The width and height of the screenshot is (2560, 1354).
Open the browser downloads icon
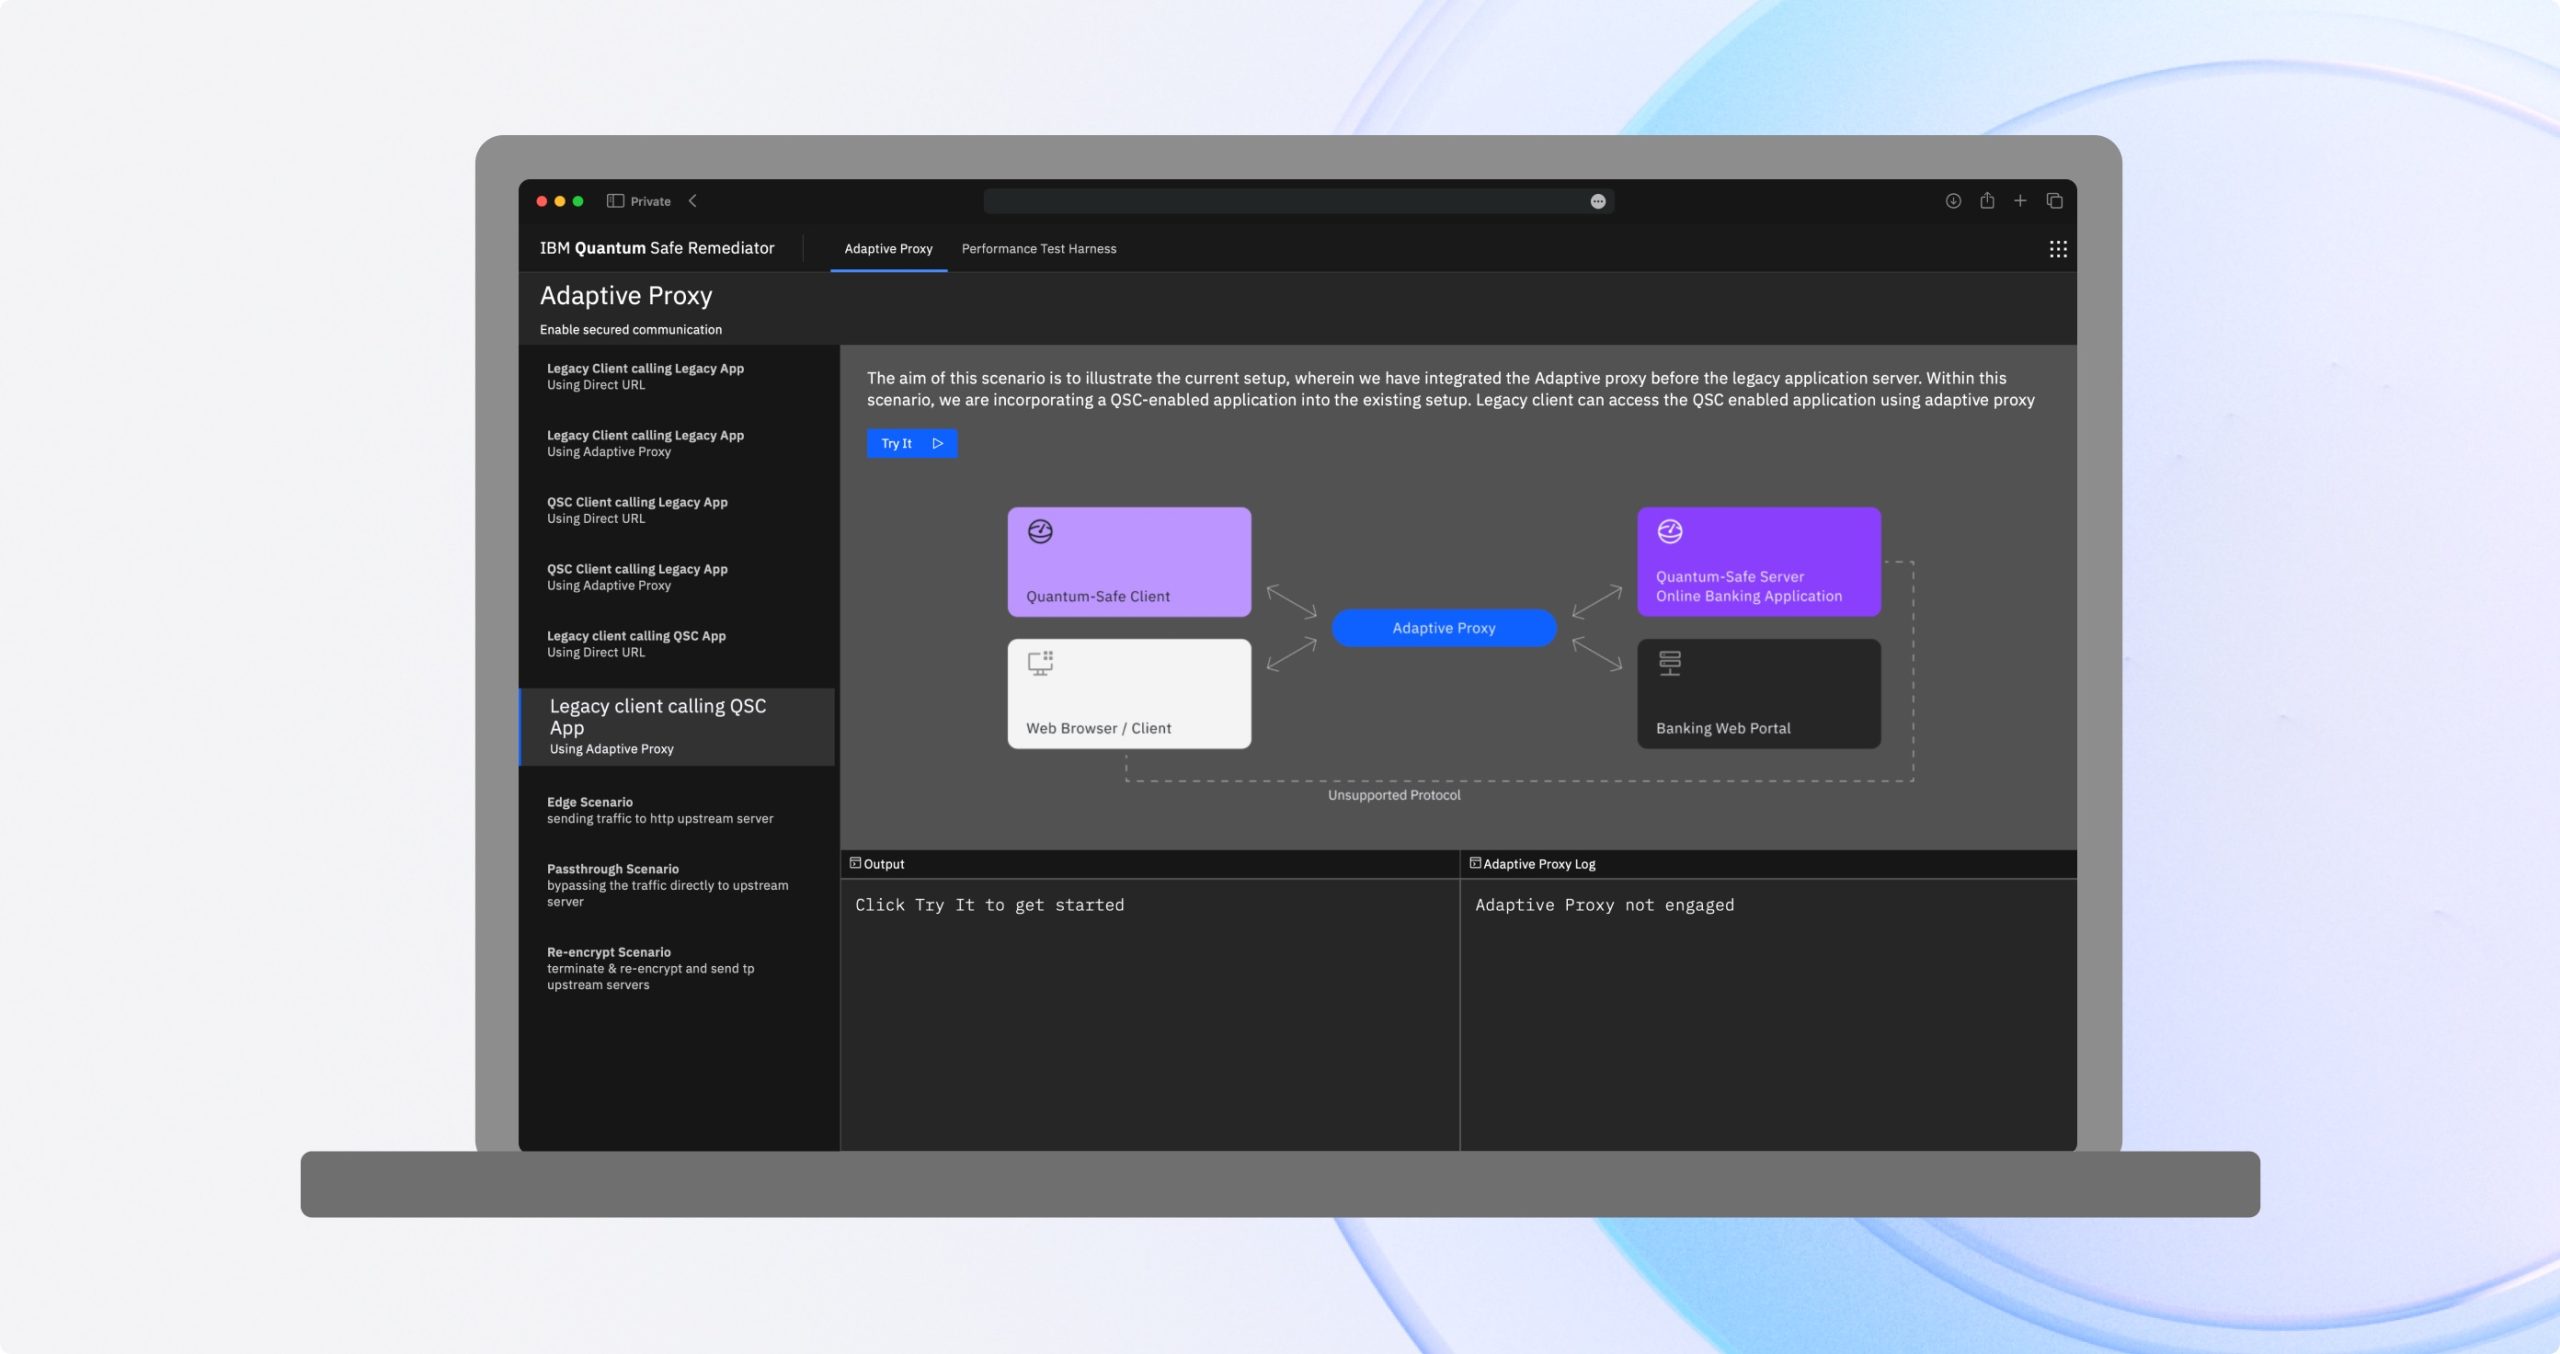[1952, 201]
